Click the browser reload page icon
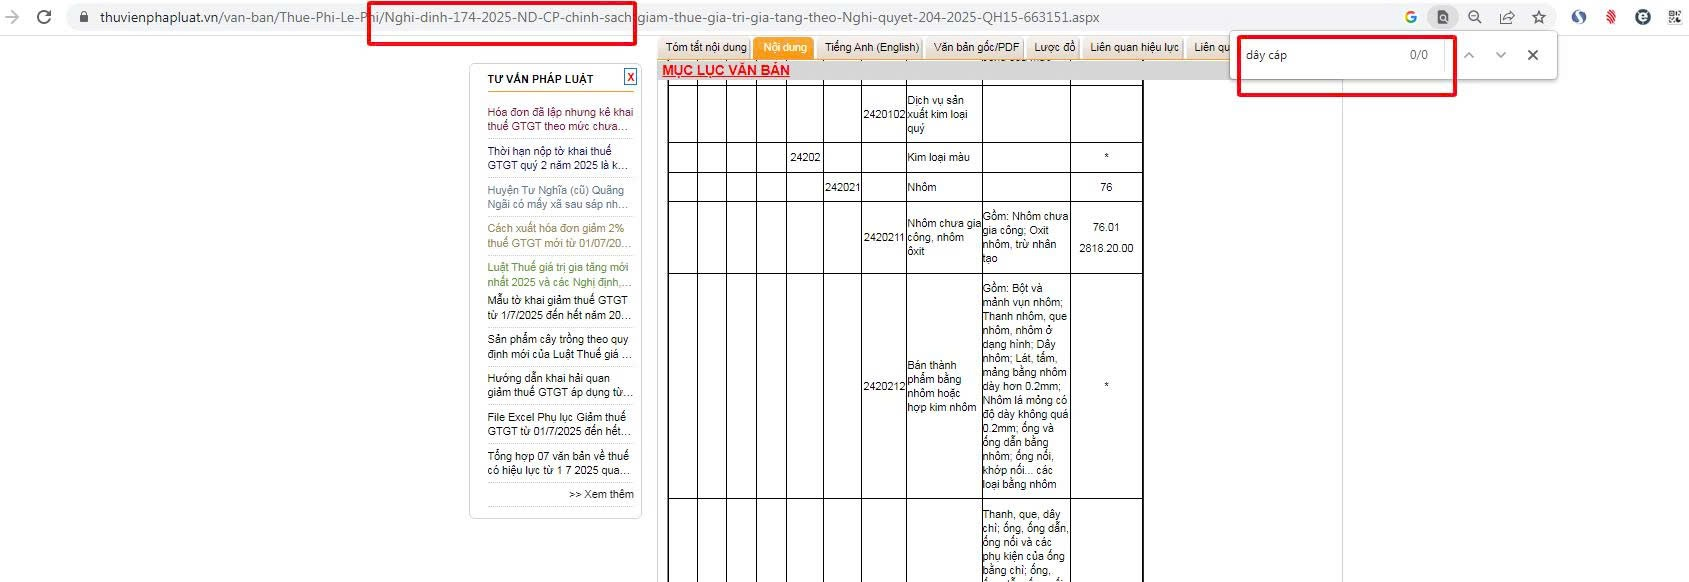 (44, 17)
